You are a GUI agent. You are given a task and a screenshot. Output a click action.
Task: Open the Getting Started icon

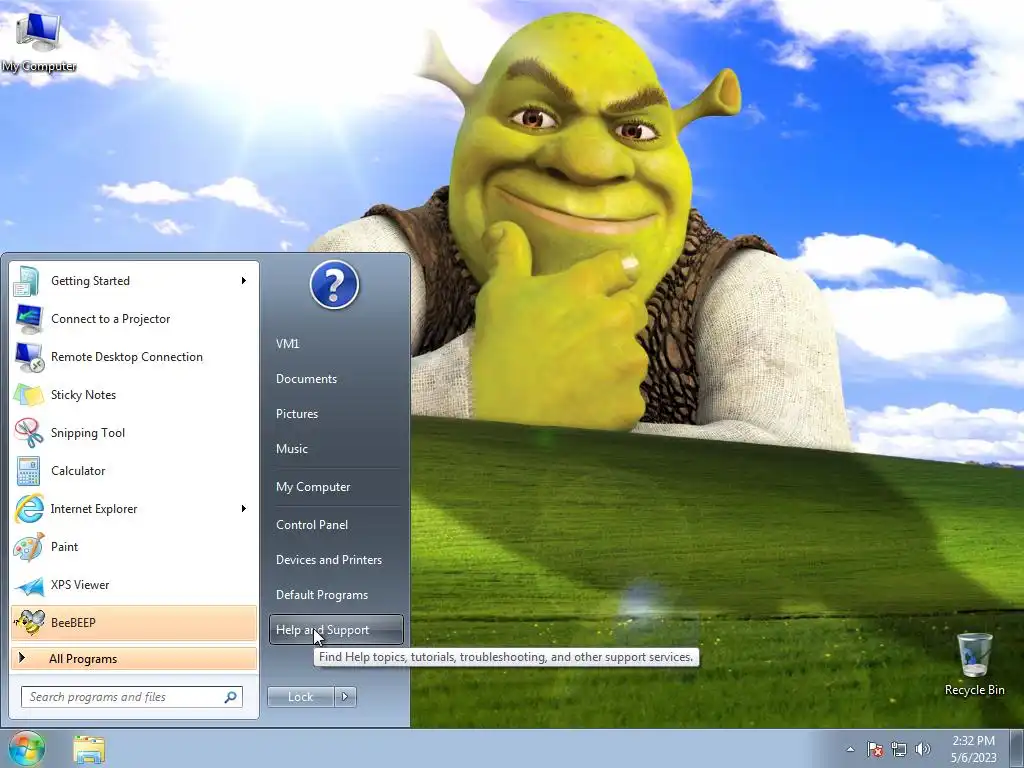pos(28,281)
